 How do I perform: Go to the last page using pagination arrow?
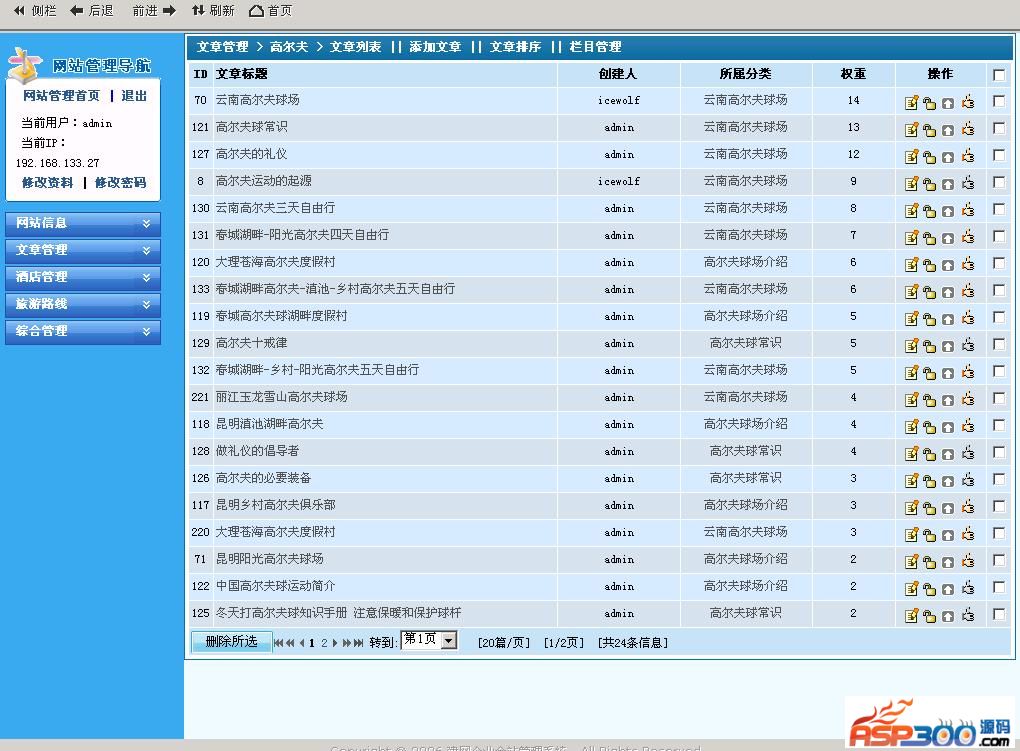[x=358, y=643]
